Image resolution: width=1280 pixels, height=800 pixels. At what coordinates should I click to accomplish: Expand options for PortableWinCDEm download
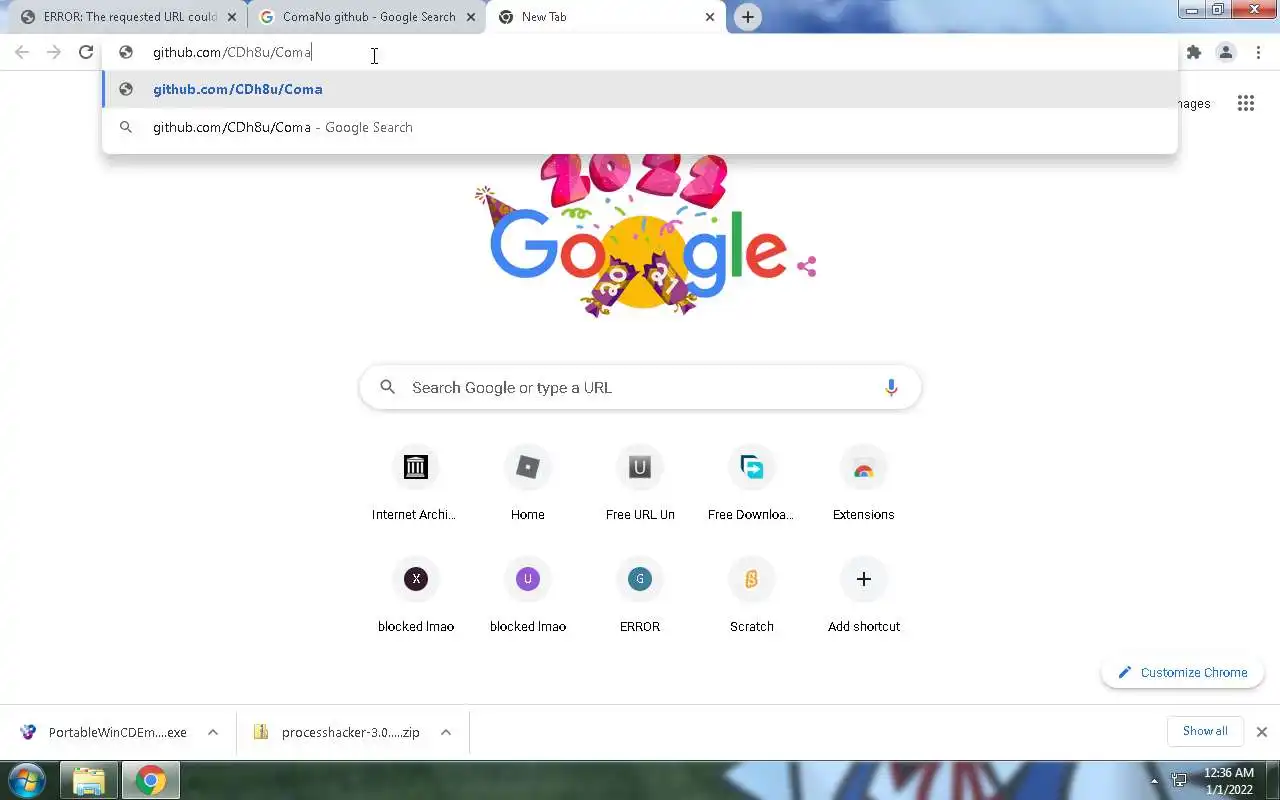point(213,732)
